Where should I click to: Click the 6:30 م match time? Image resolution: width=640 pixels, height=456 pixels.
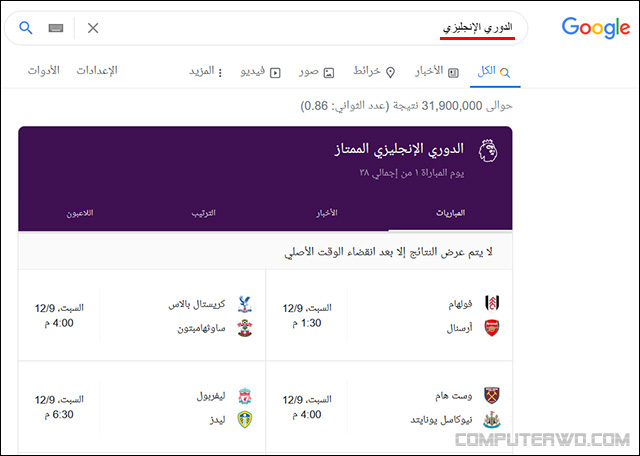[59, 414]
